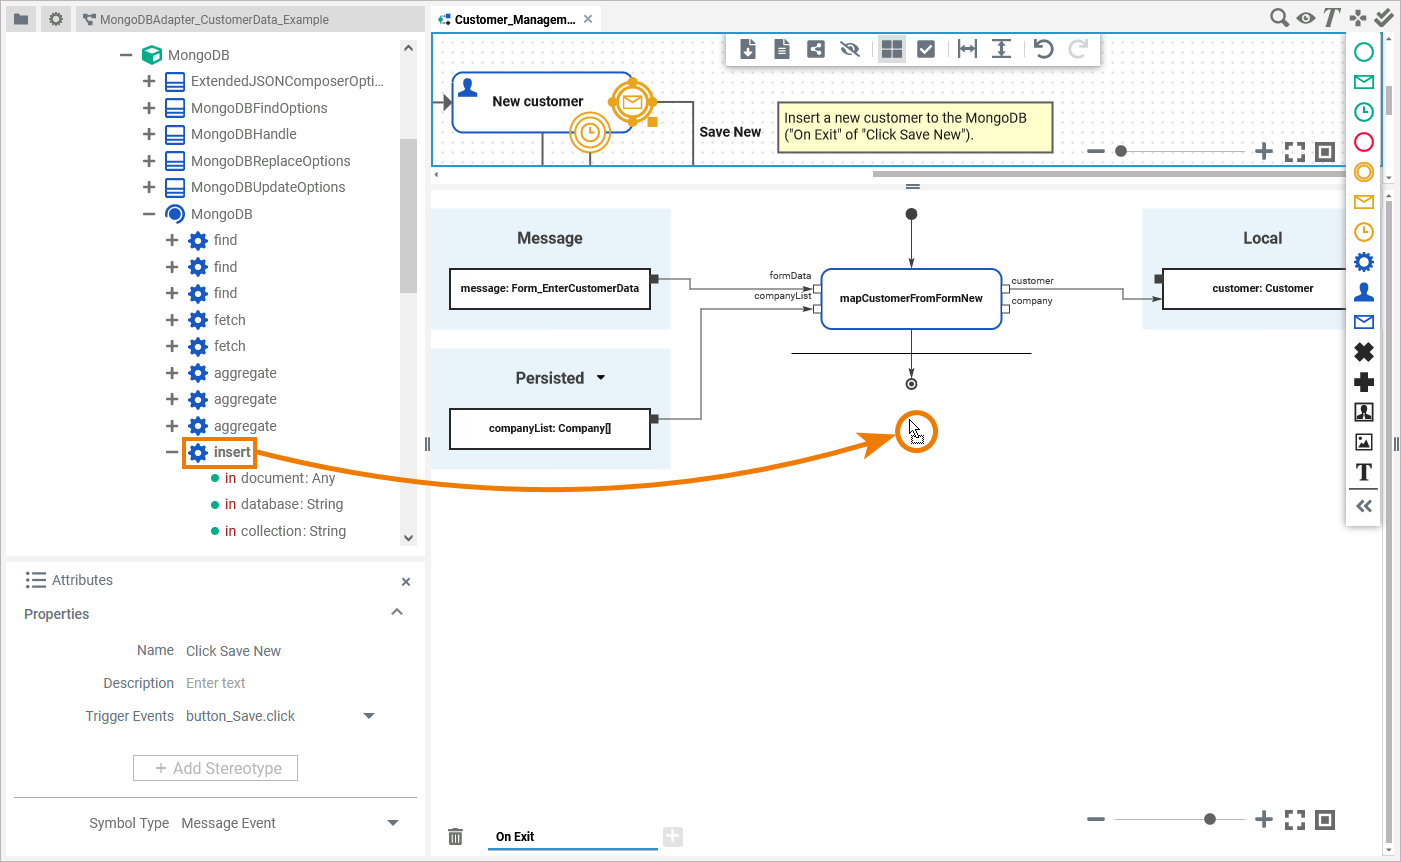Toggle the crossed-out eye visibility icon
The height and width of the screenshot is (862, 1401).
tap(850, 49)
